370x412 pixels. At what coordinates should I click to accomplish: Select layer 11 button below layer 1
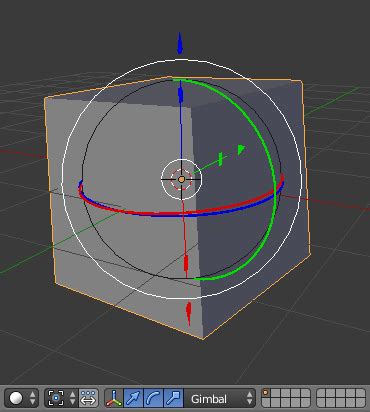coord(266,403)
